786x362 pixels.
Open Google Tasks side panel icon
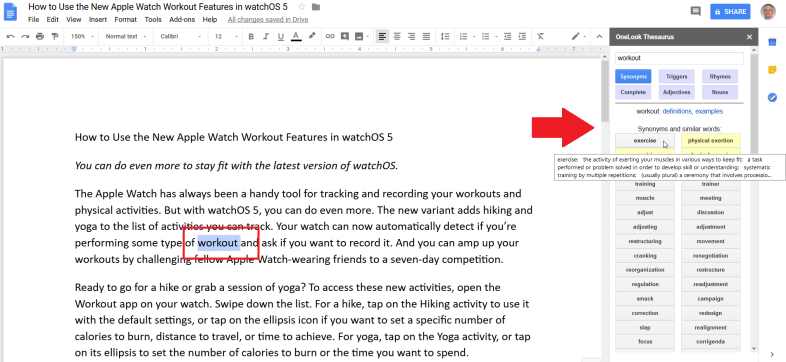pyautogui.click(x=772, y=97)
